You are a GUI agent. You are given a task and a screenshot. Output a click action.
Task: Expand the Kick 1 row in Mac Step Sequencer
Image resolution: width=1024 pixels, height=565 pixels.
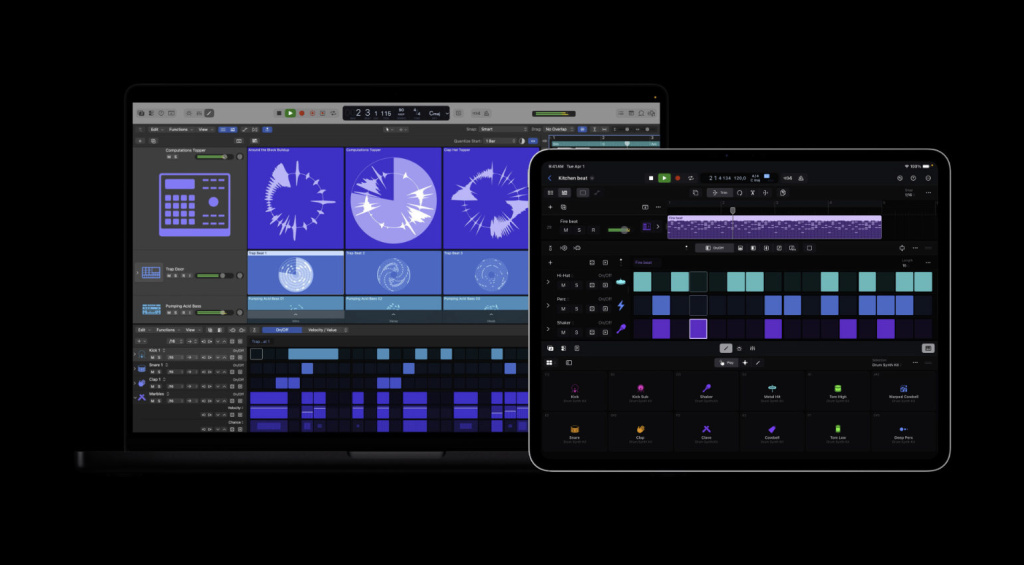(x=135, y=354)
